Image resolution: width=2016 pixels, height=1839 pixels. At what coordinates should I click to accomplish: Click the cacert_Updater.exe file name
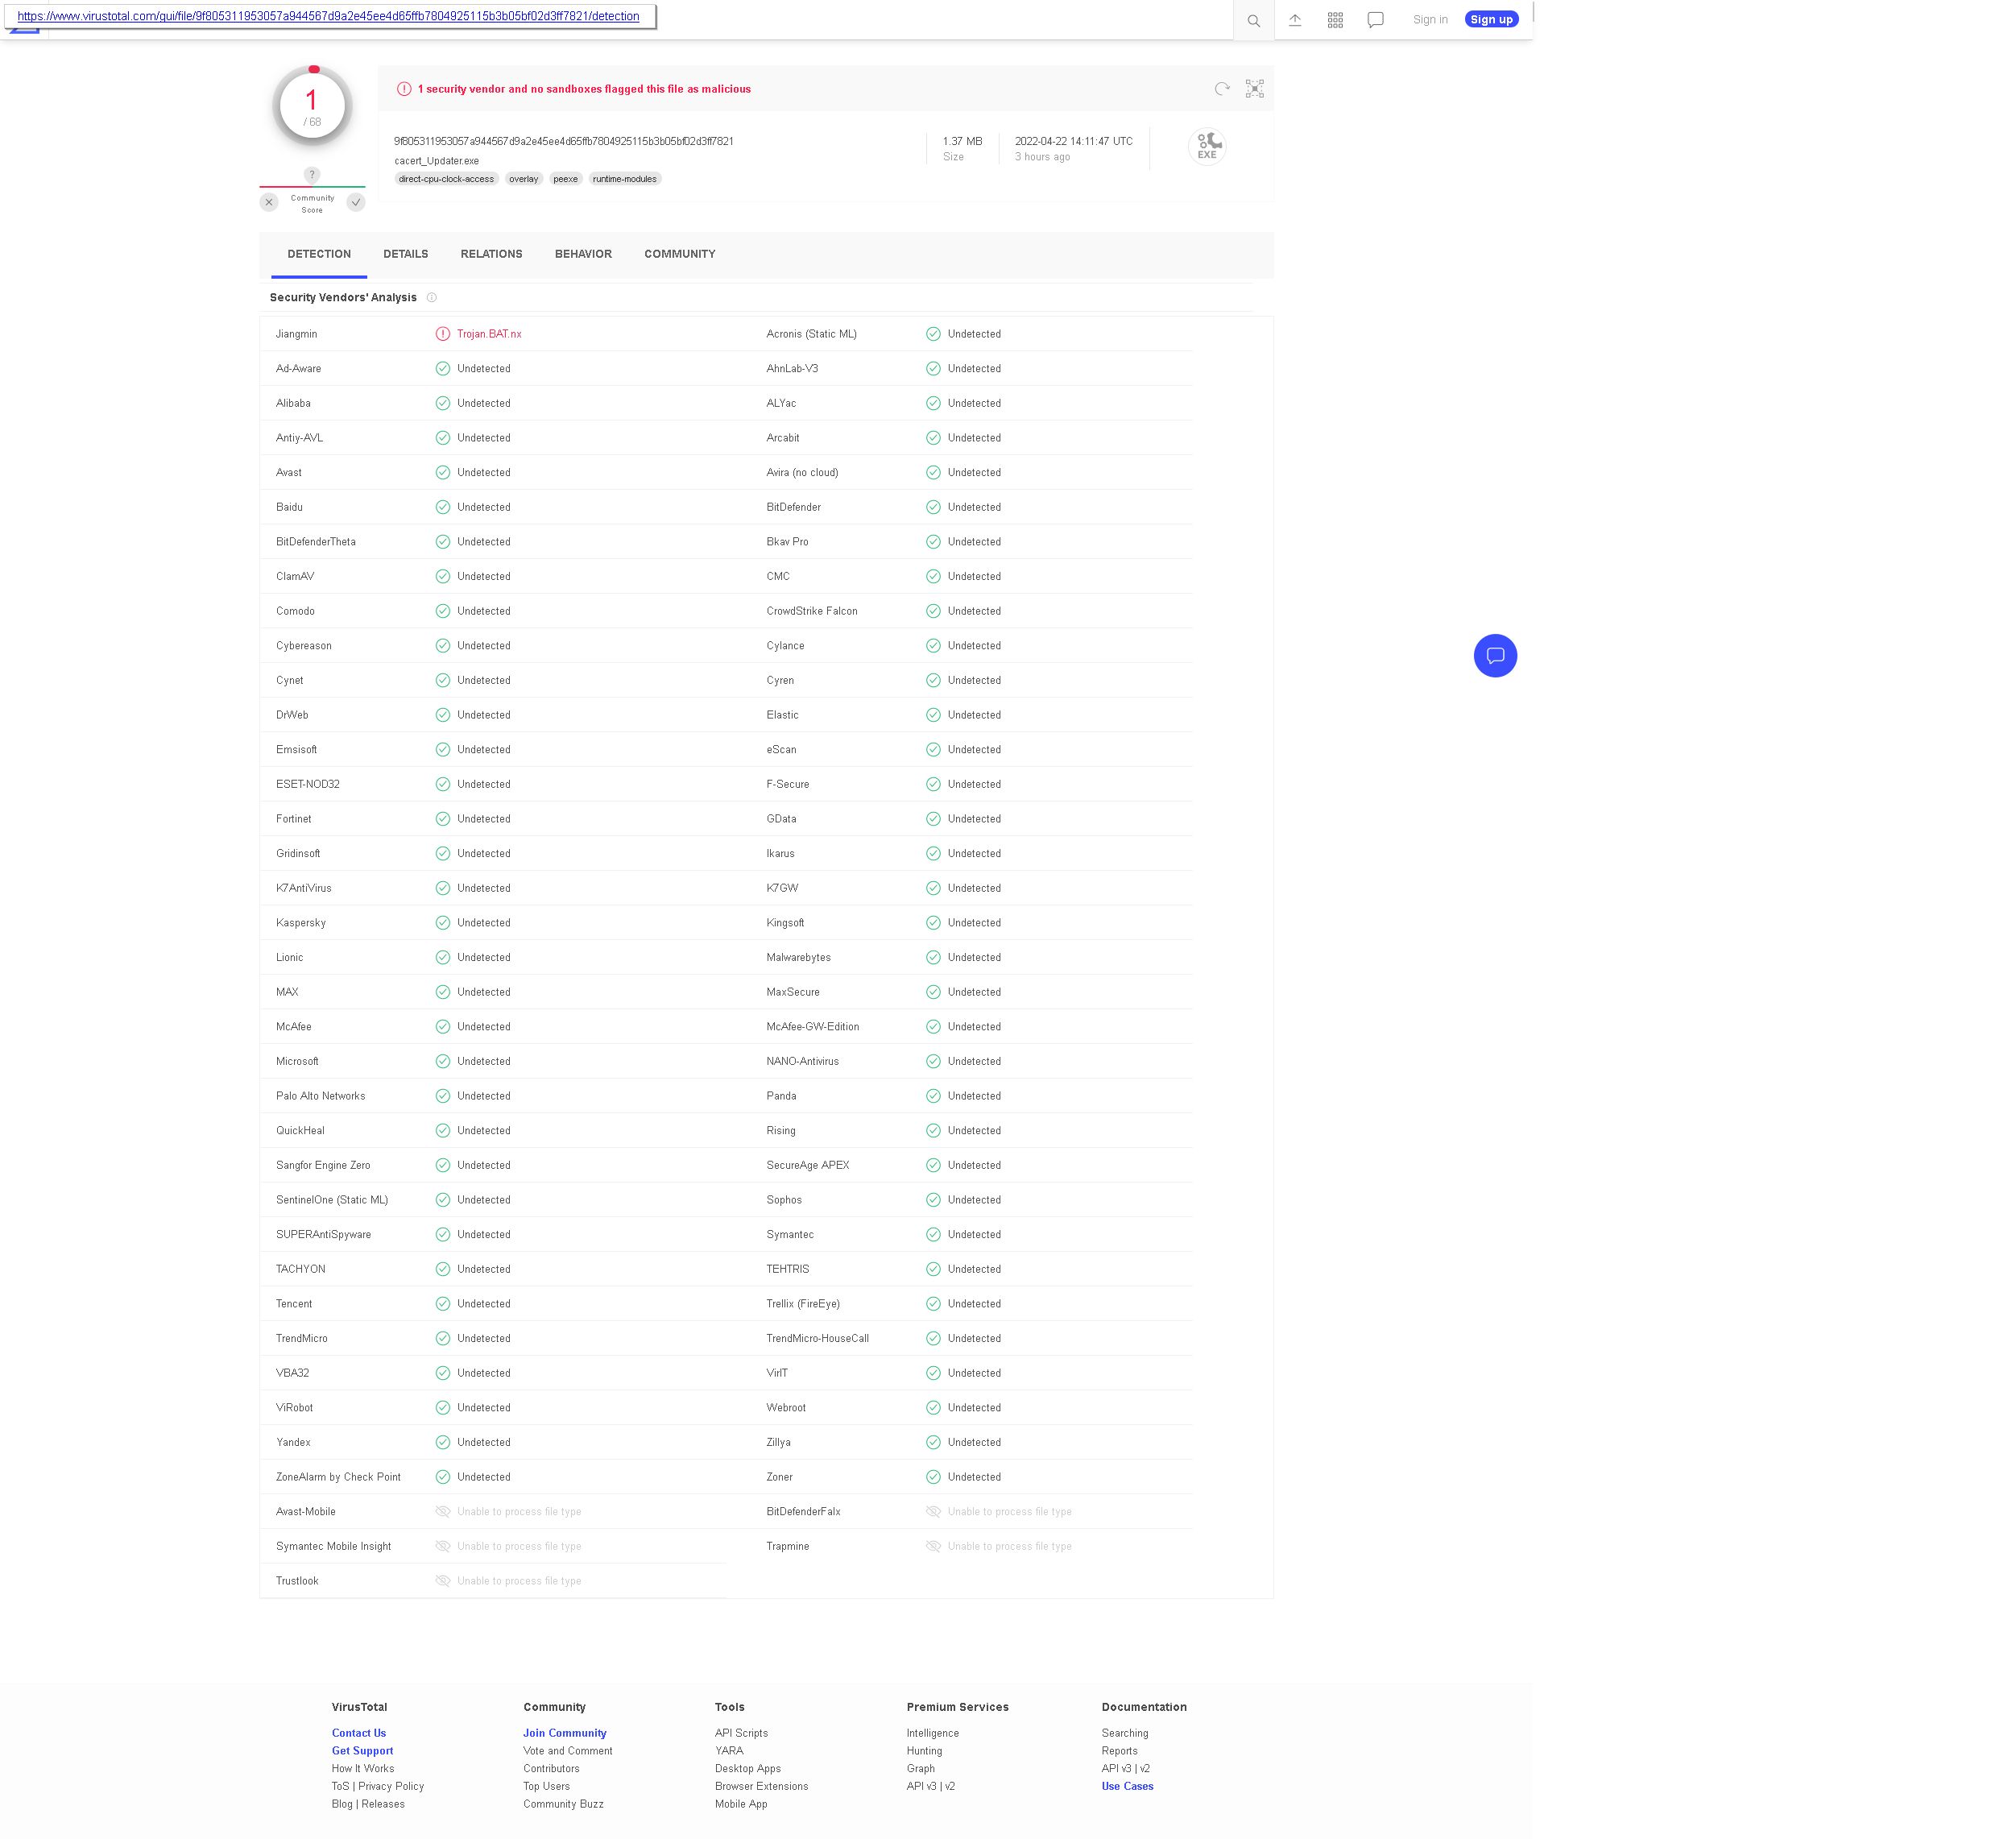point(436,161)
